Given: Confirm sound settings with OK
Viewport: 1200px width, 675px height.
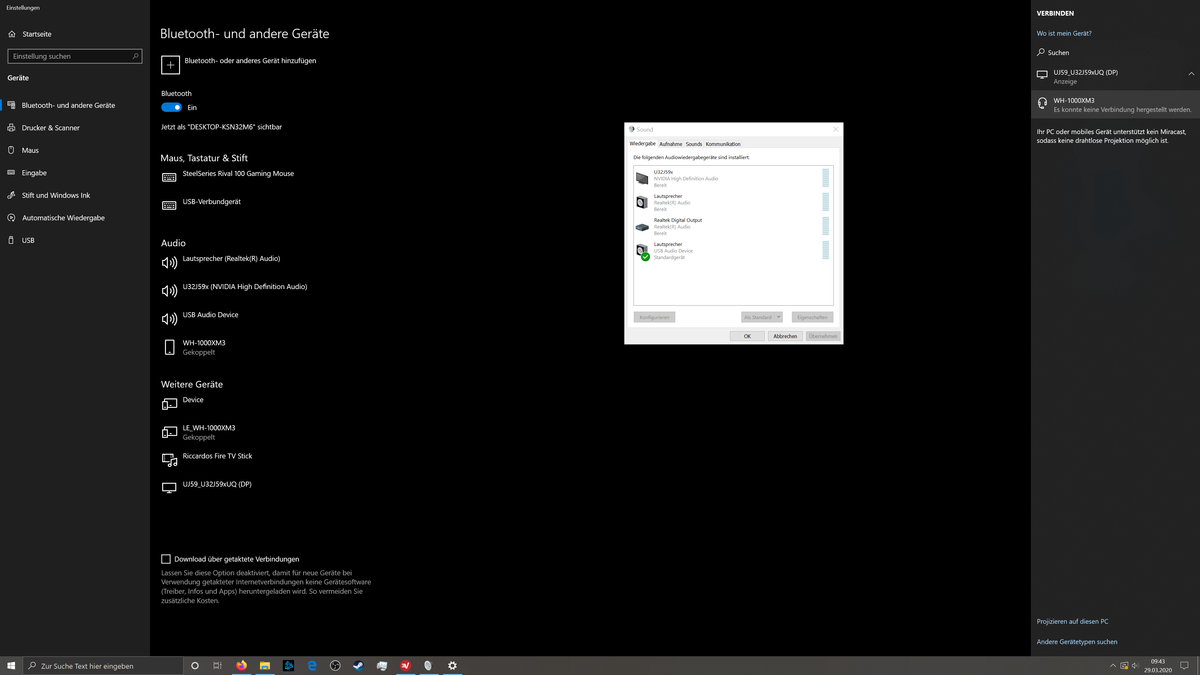Looking at the screenshot, I should tap(748, 336).
